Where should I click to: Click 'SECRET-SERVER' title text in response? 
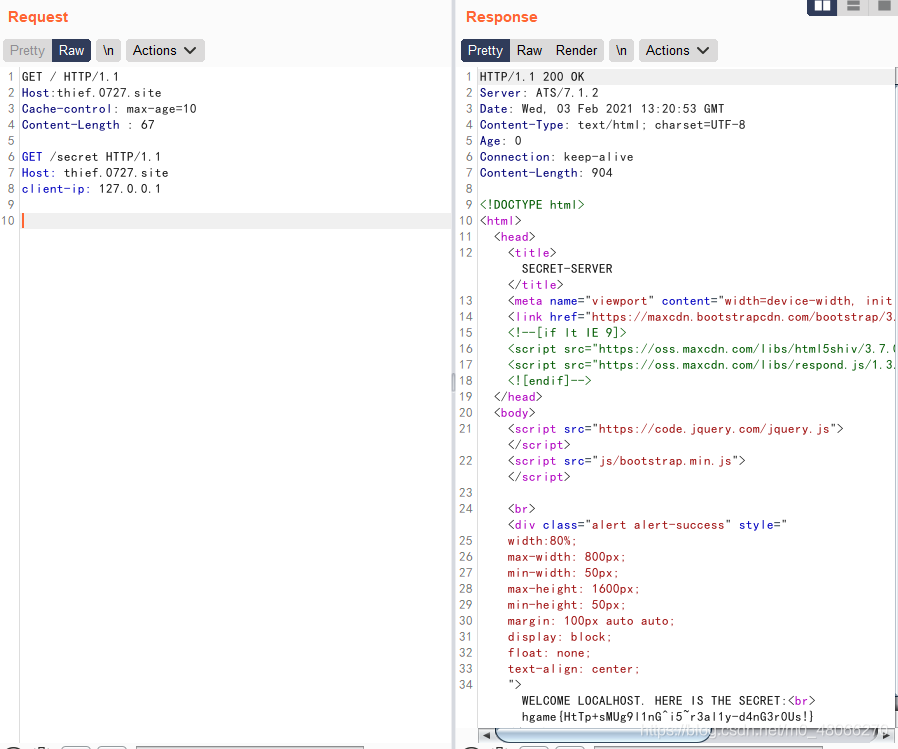click(567, 269)
